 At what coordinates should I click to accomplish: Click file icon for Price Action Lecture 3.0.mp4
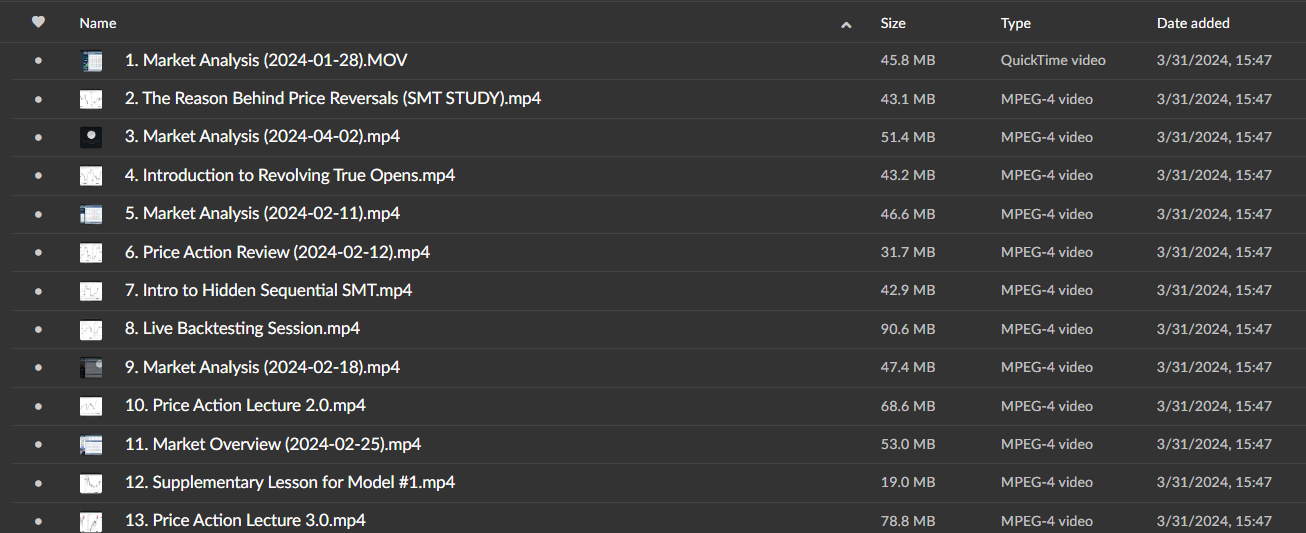click(91, 521)
